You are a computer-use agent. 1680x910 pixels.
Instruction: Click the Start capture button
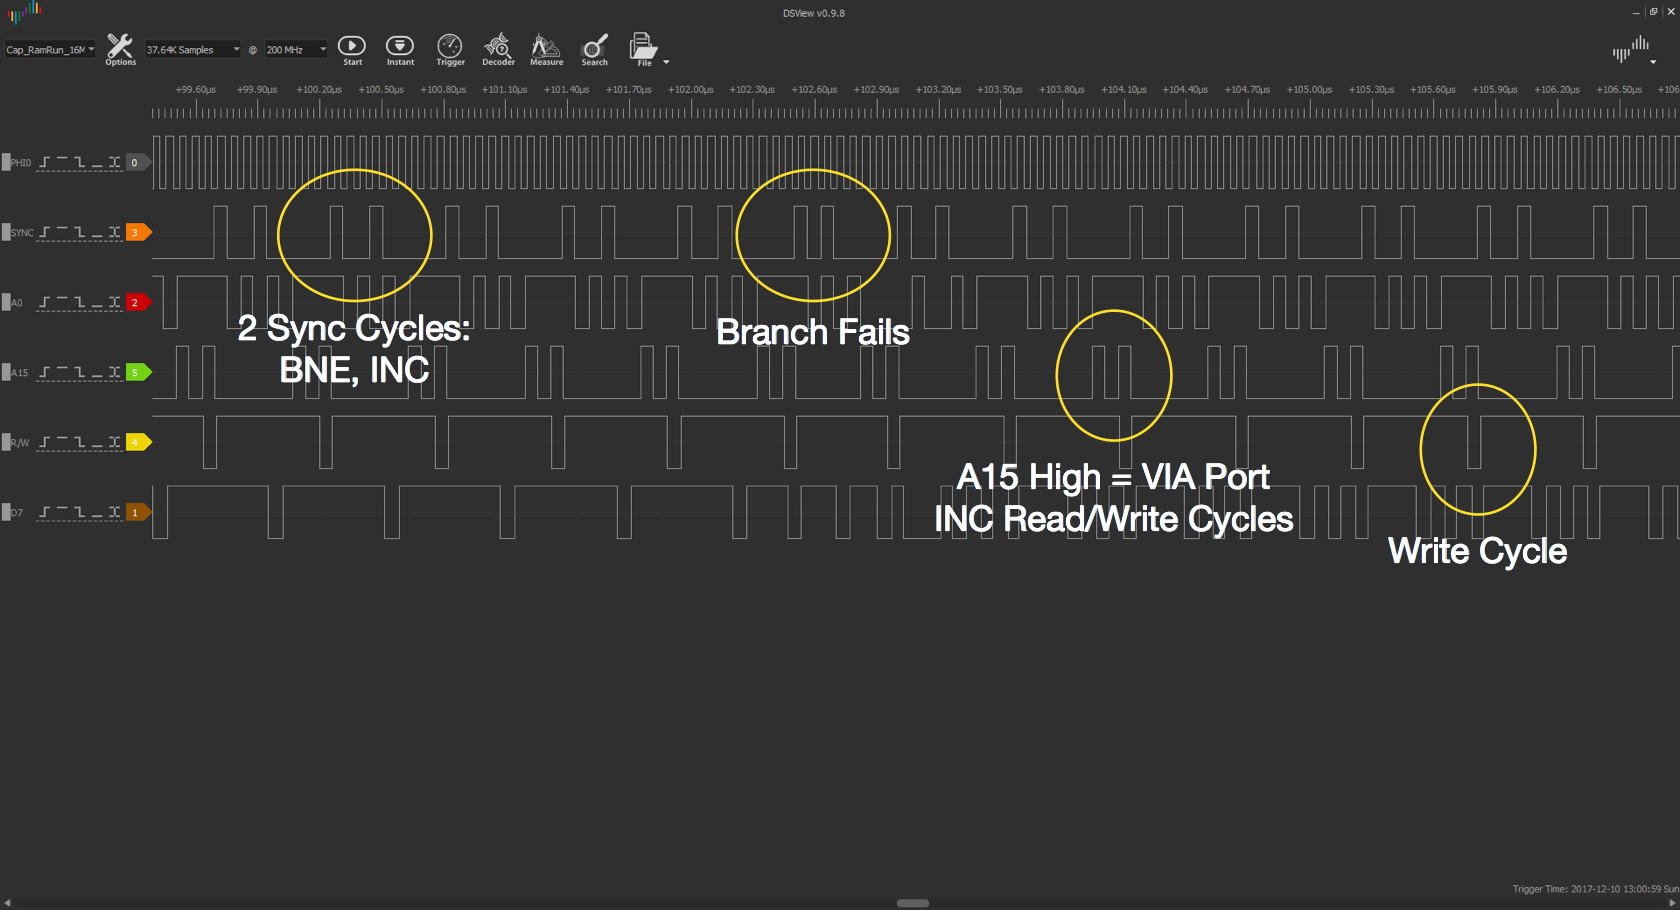[x=352, y=49]
